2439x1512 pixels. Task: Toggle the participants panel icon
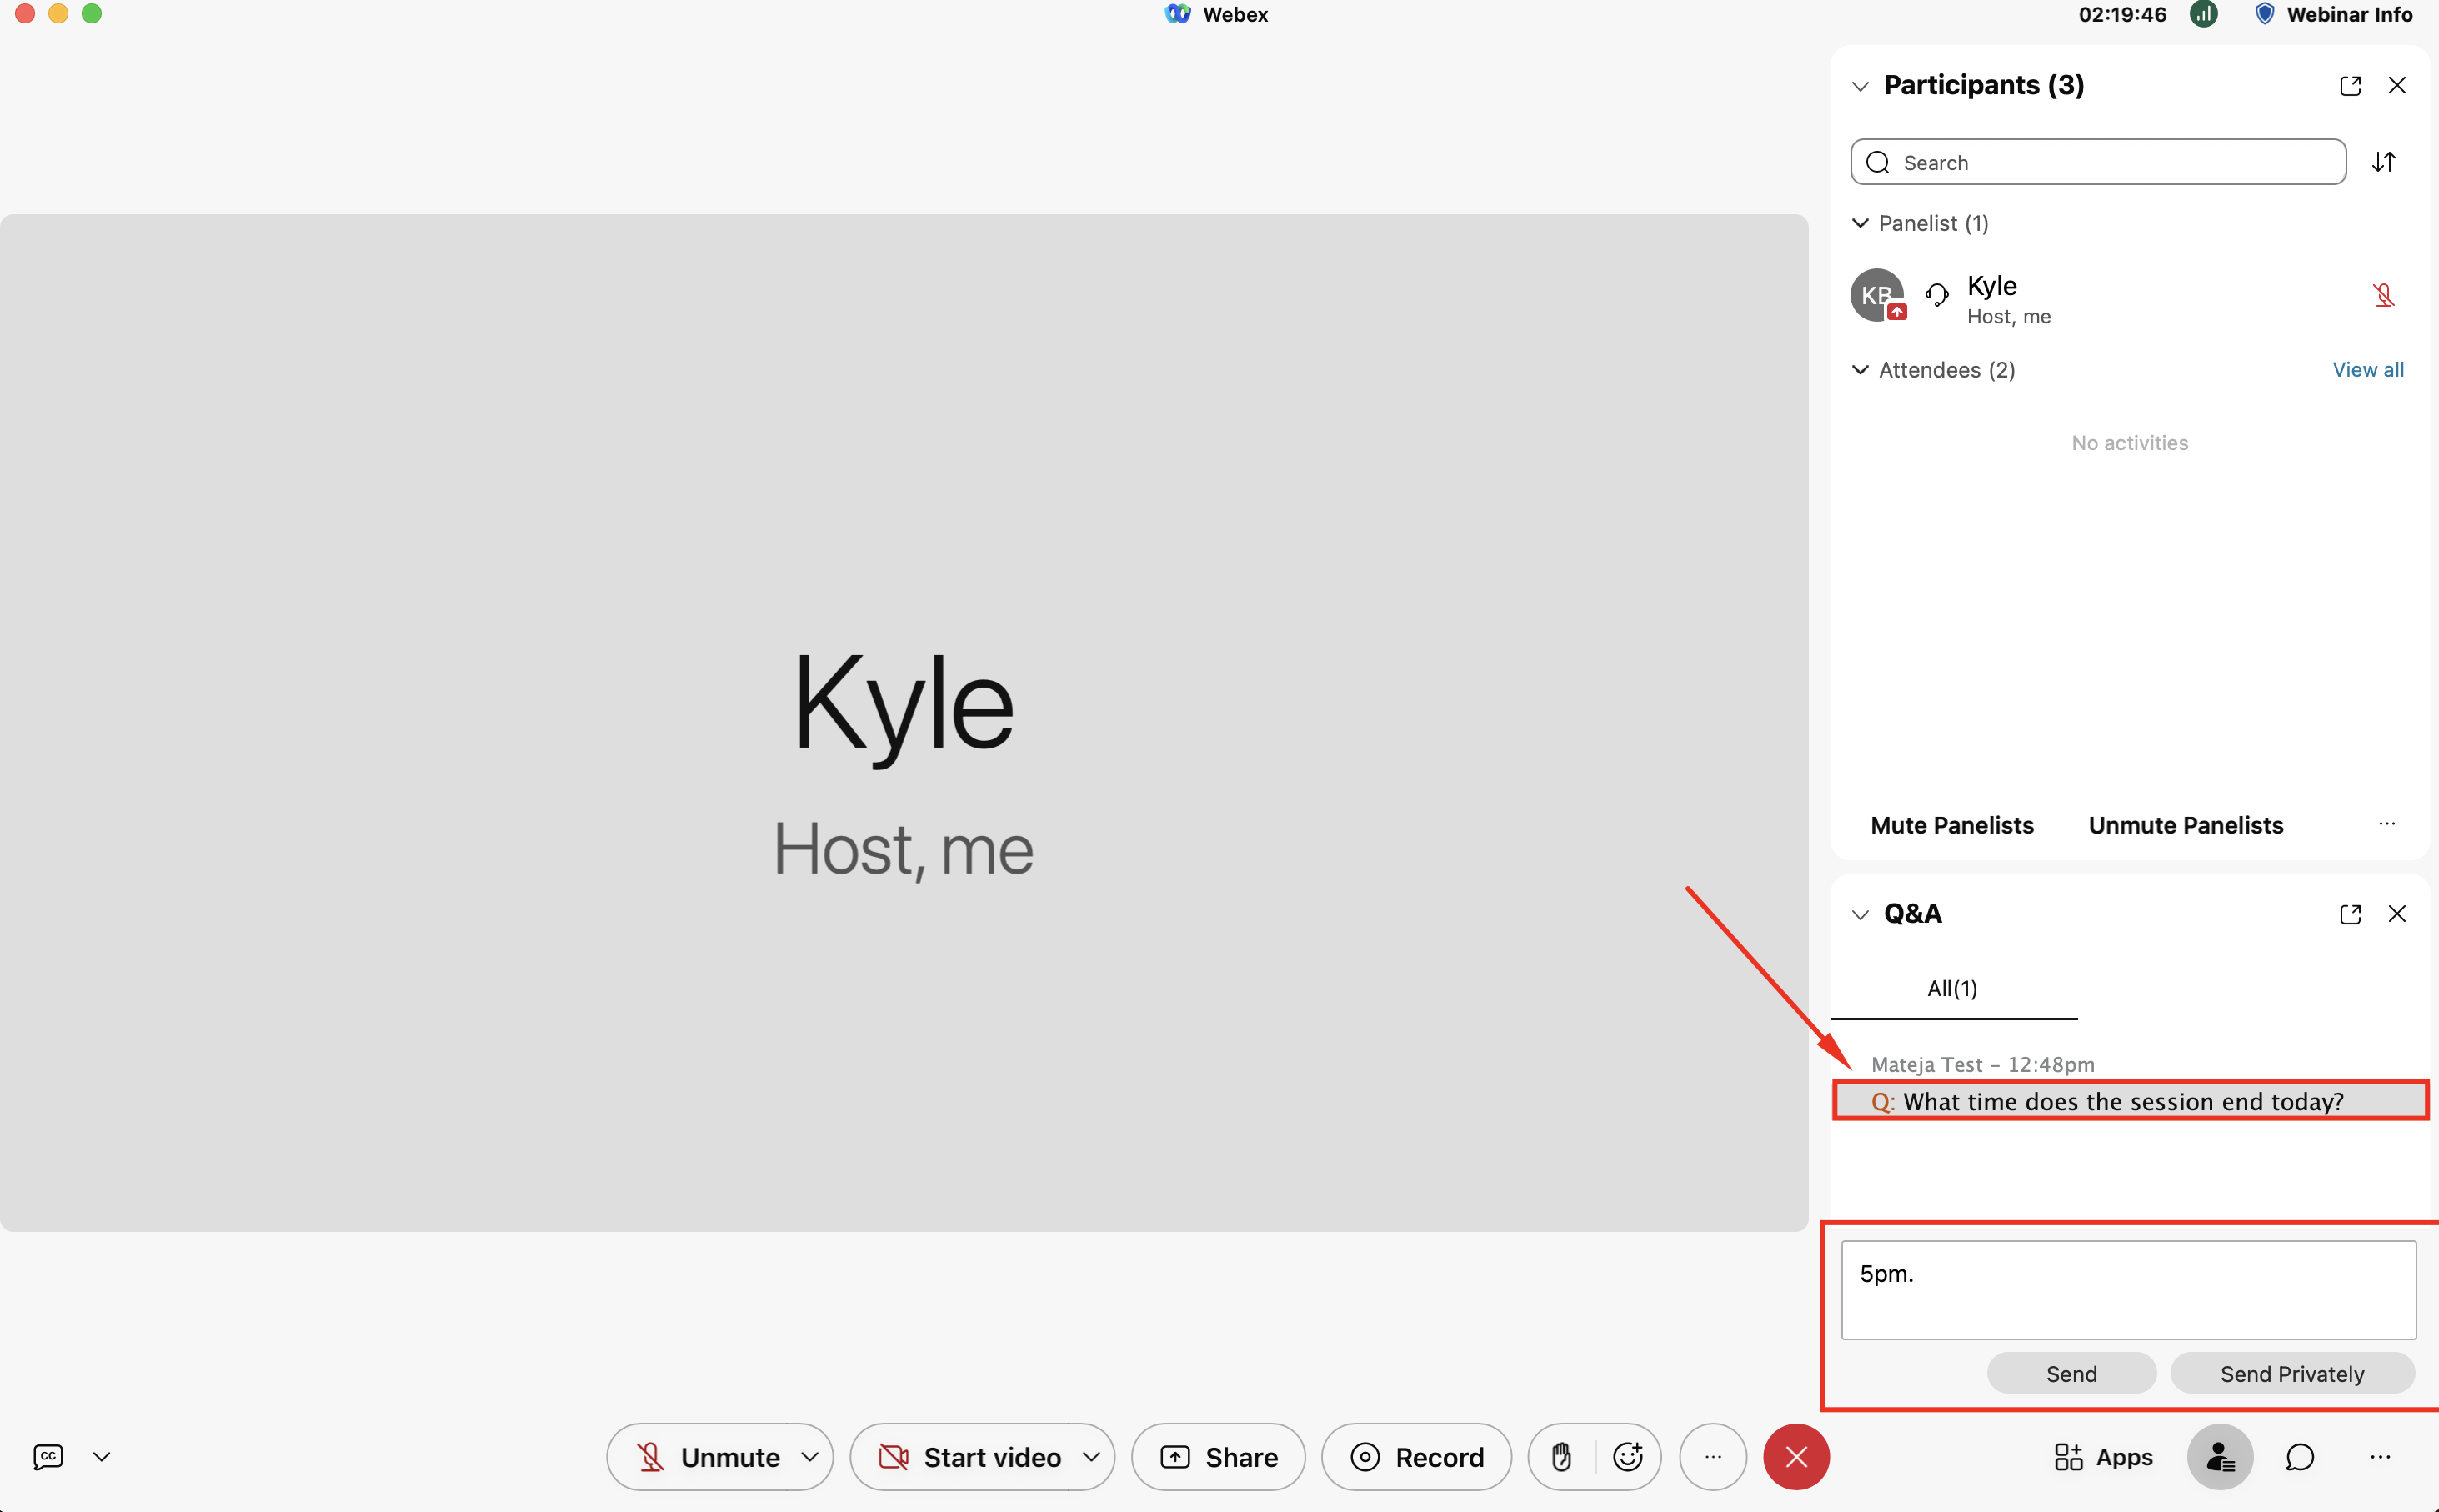(2219, 1457)
